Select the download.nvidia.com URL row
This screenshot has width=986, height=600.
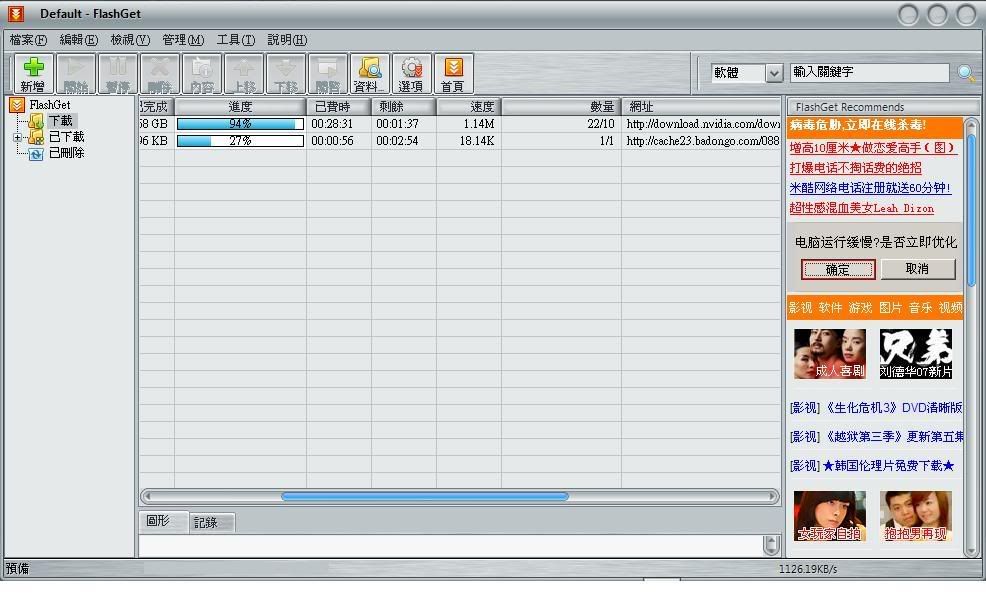[x=703, y=124]
